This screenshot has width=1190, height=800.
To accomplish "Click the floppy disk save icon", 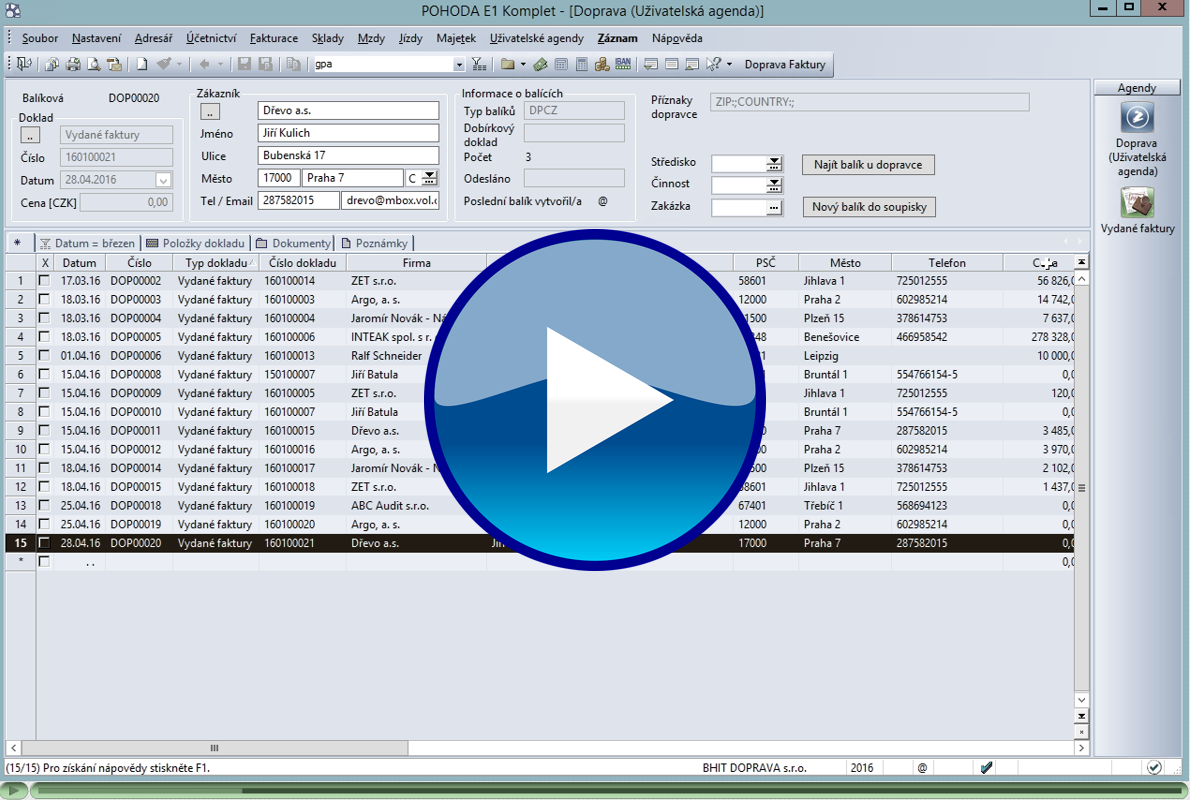I will tap(244, 65).
